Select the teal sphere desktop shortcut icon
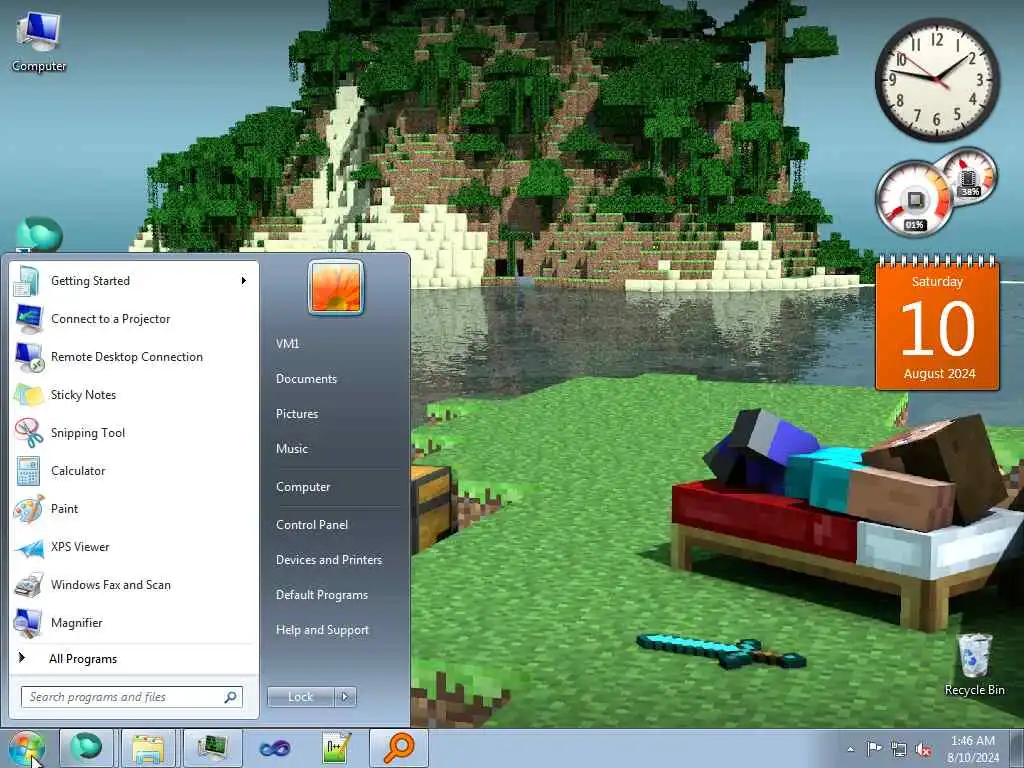 pos(39,235)
